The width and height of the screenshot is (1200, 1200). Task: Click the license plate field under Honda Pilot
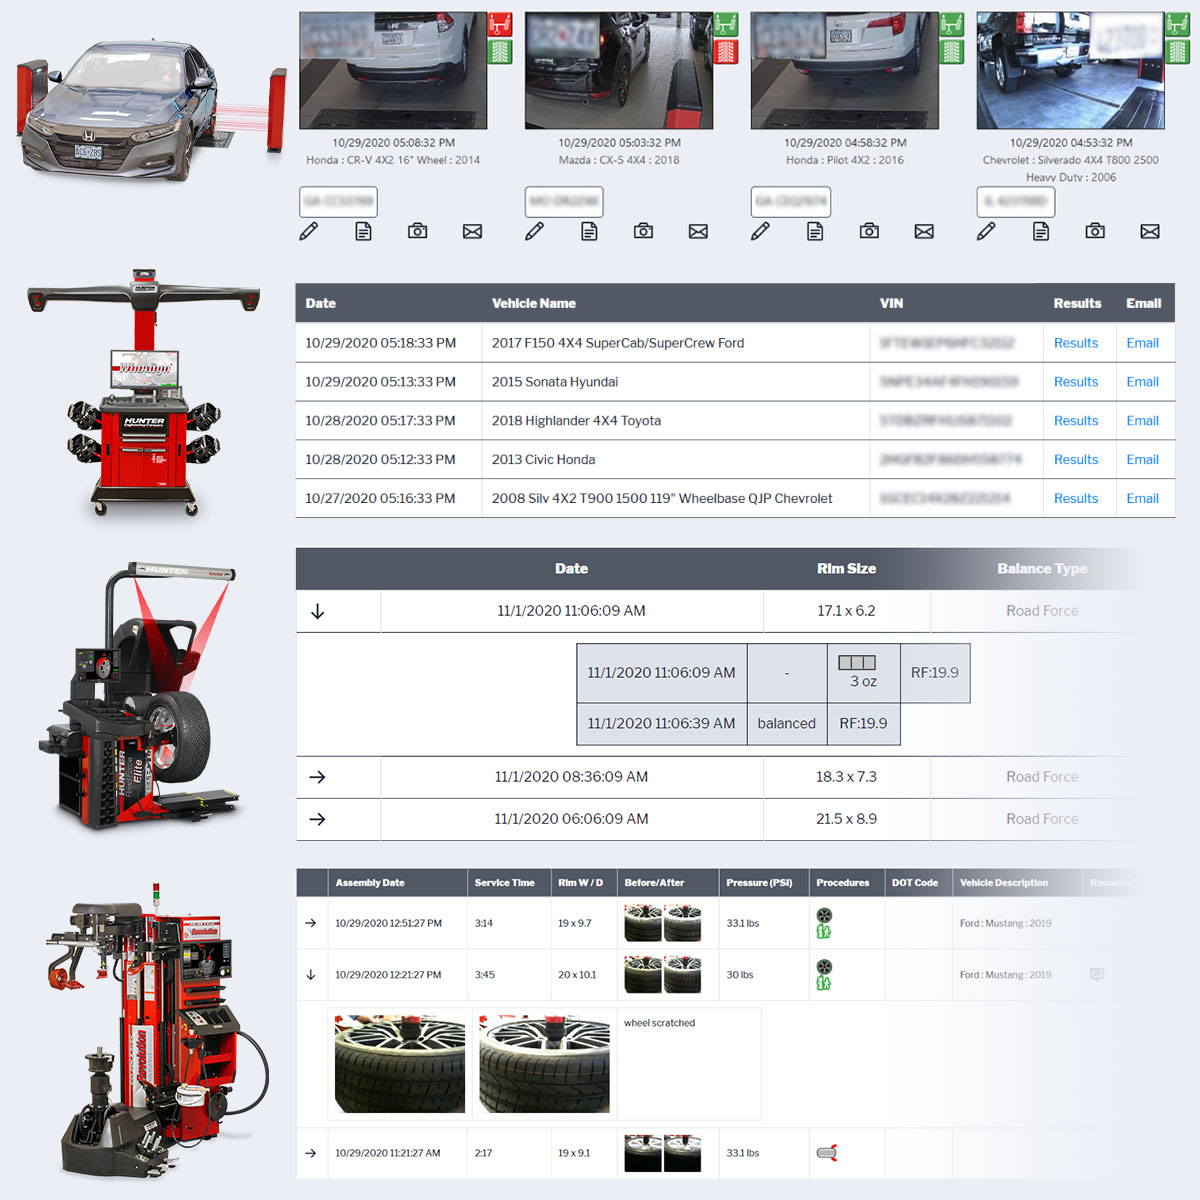(791, 201)
